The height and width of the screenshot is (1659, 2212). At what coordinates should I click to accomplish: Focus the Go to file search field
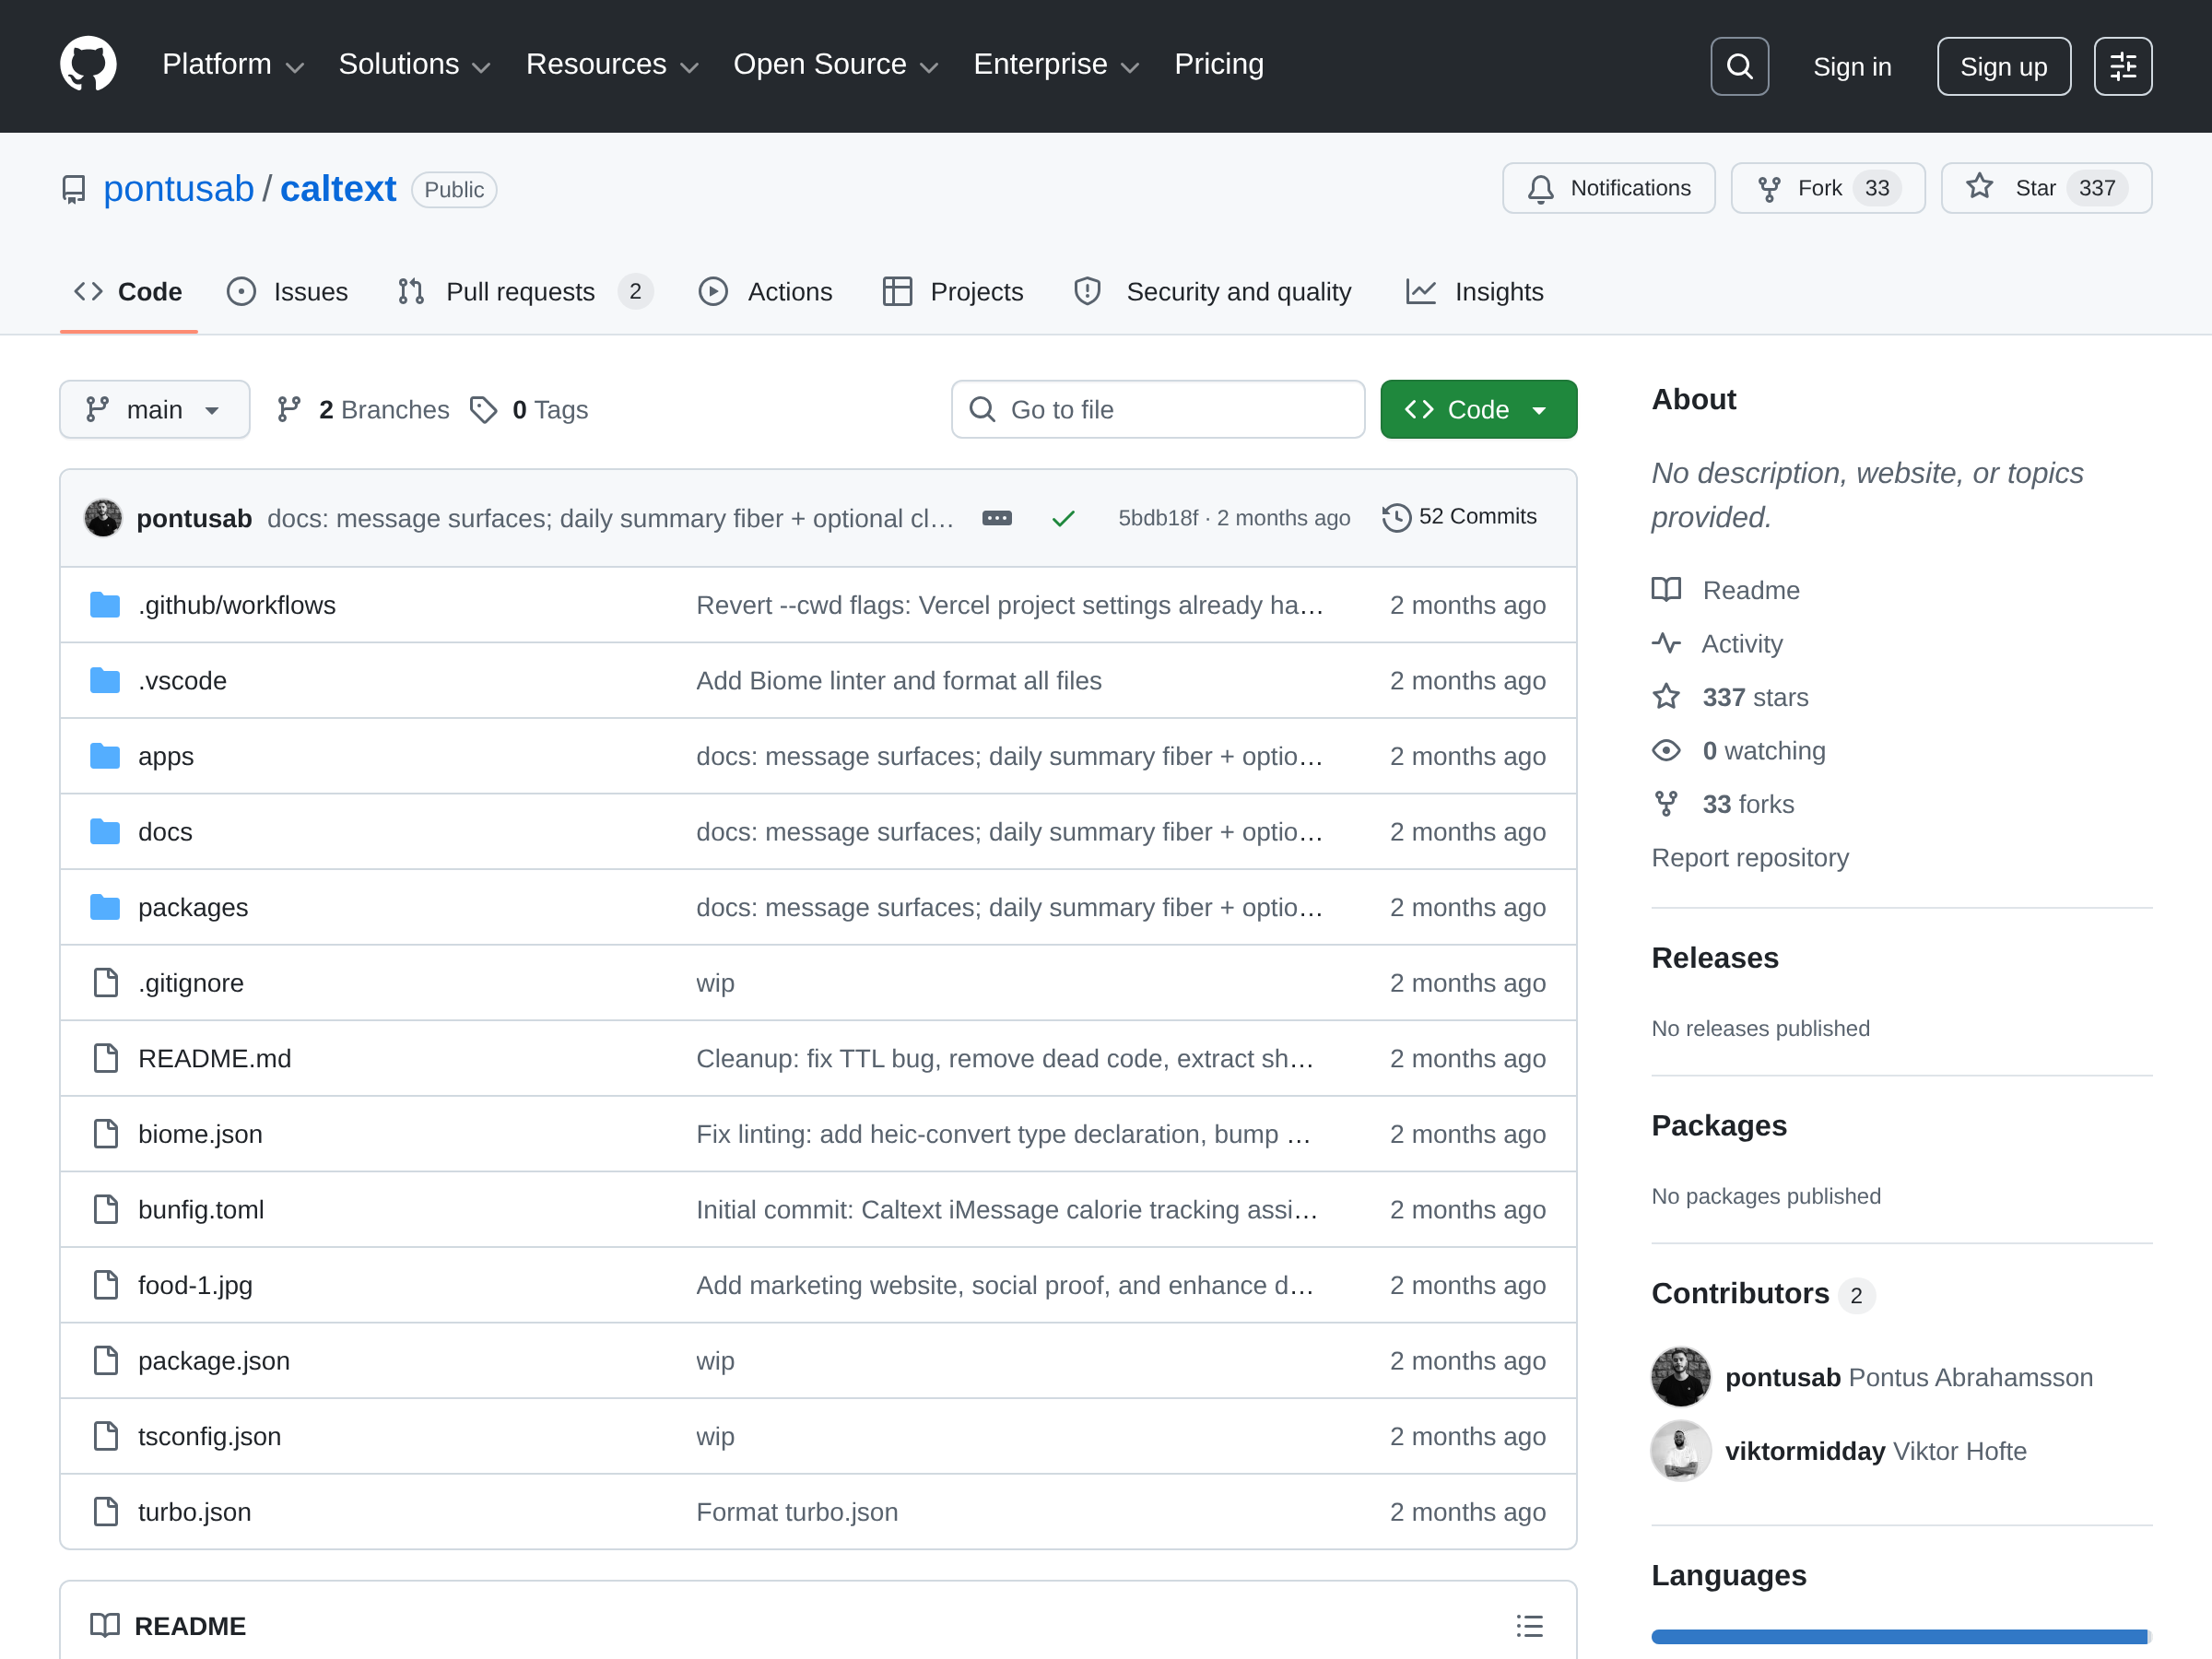click(x=1158, y=409)
